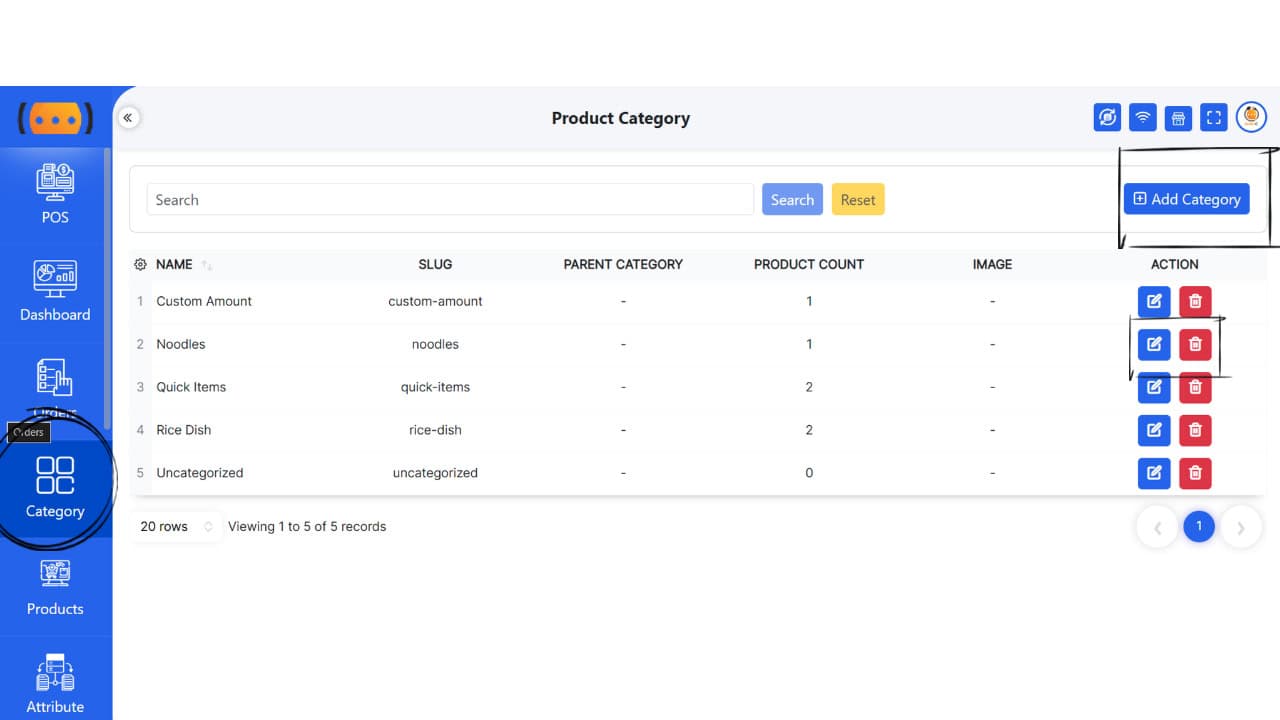Click the blue Search button
Screen dimensions: 1280x720
tap(792, 200)
